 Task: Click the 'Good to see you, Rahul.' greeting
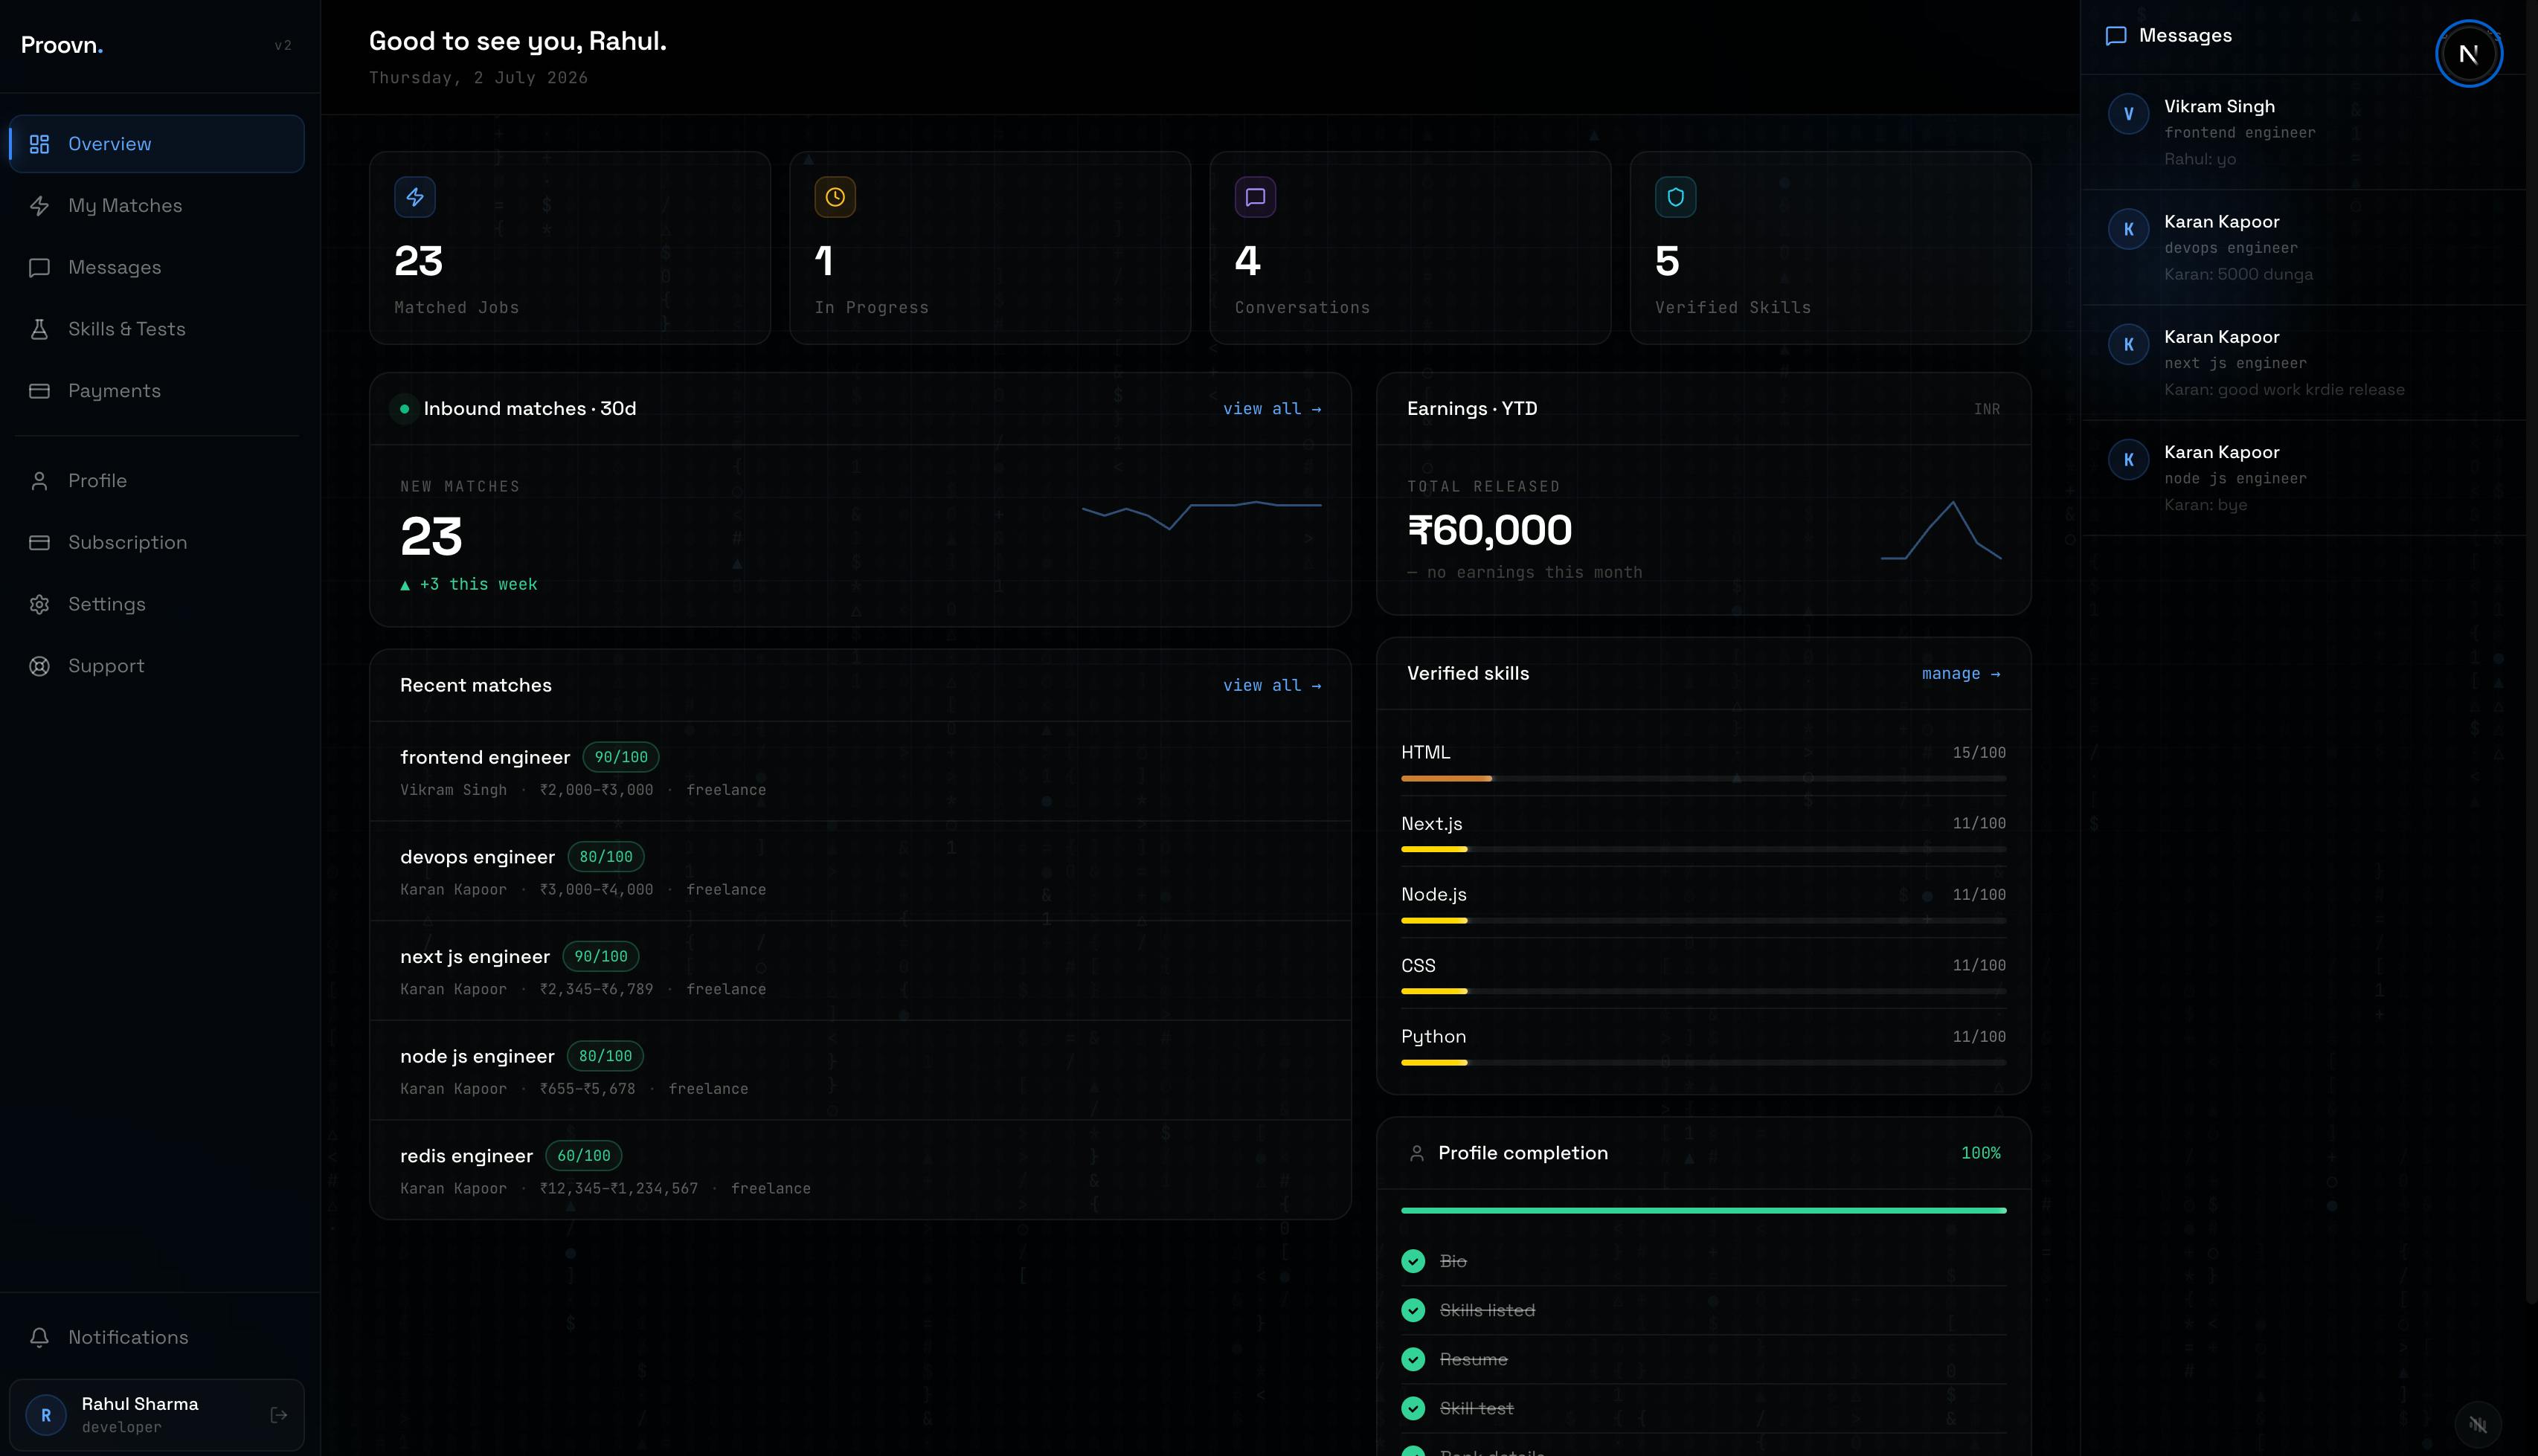pyautogui.click(x=518, y=41)
